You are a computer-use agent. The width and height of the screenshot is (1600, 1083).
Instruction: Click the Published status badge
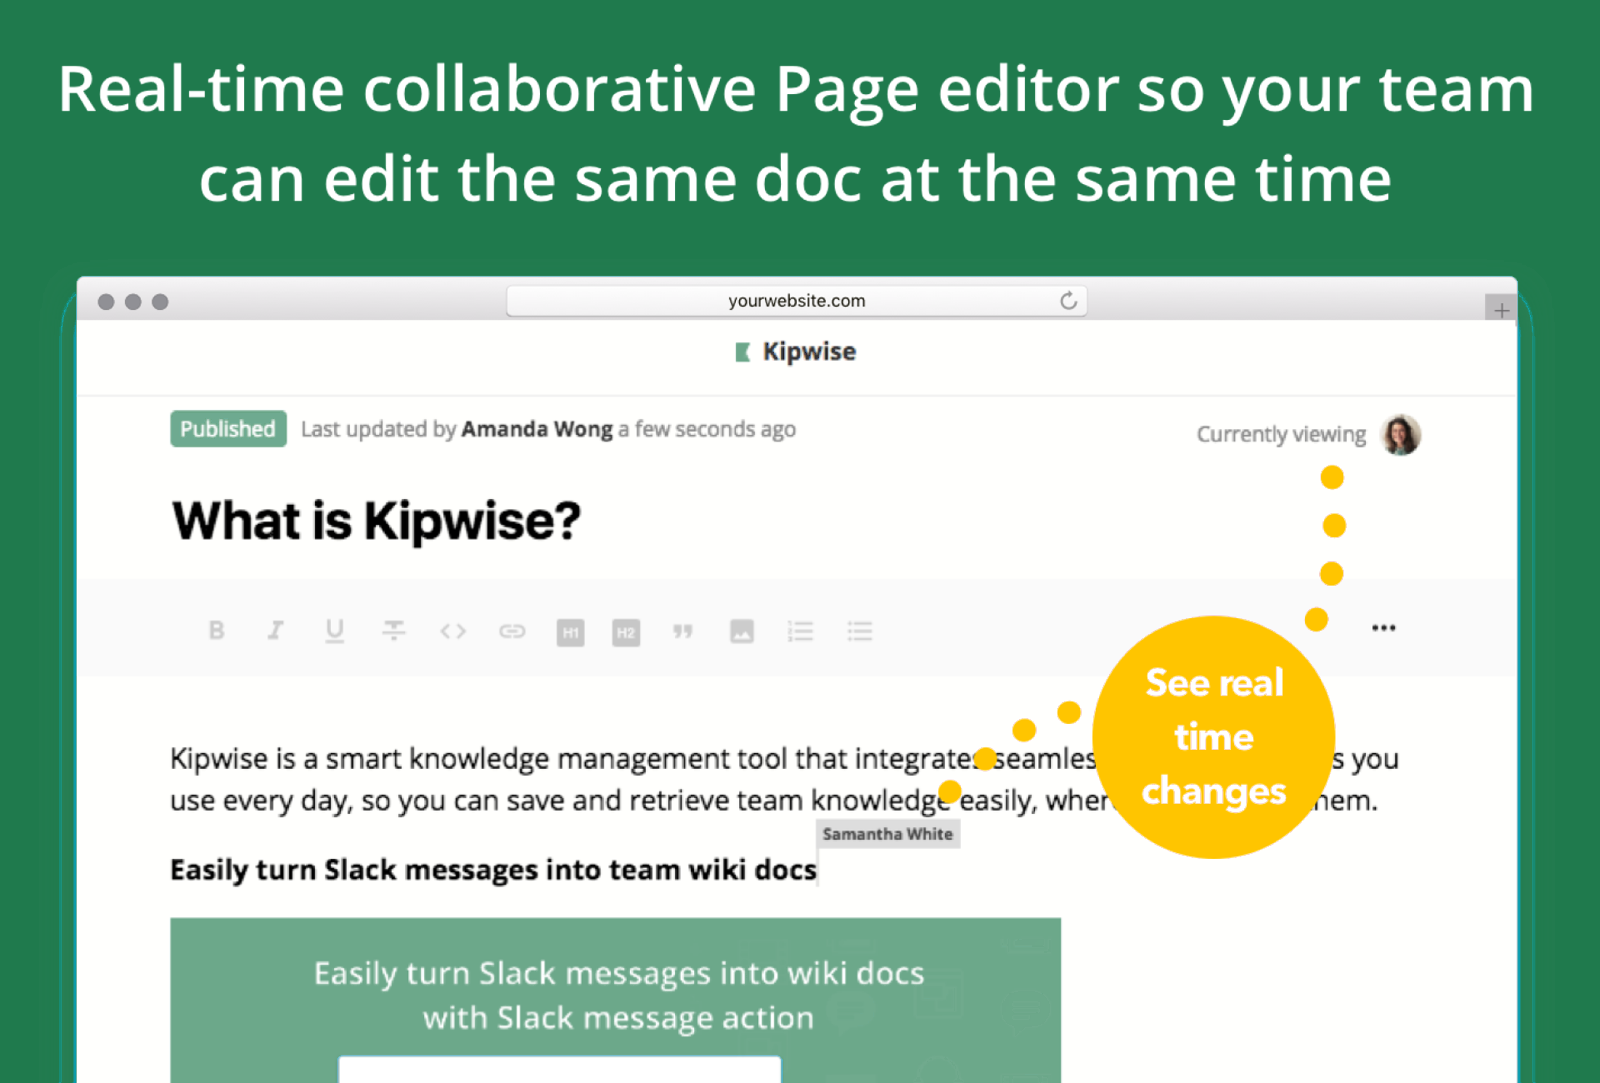click(228, 429)
